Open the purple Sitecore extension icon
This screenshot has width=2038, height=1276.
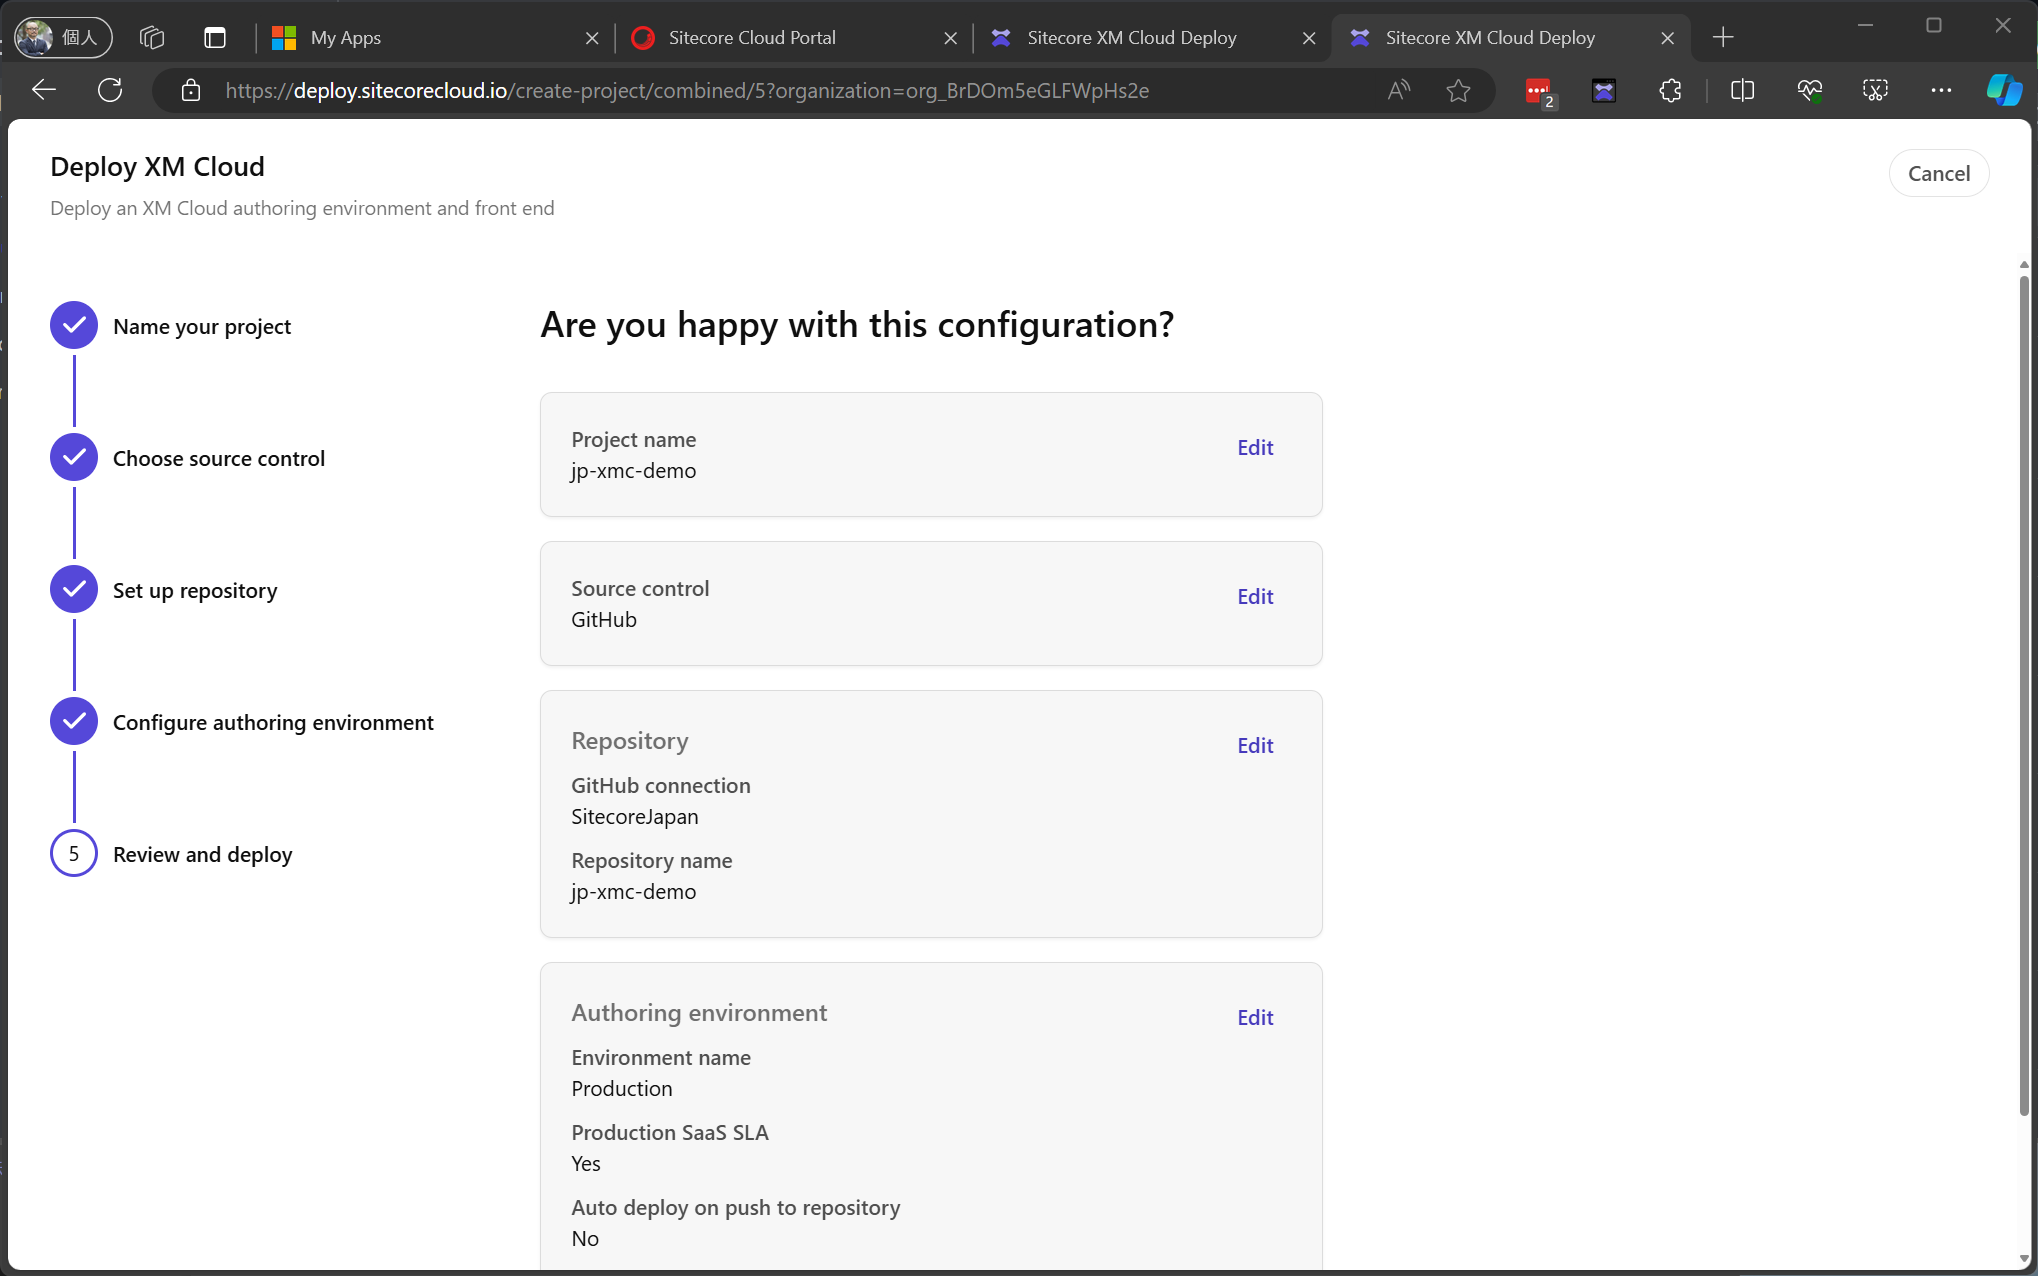point(1604,91)
